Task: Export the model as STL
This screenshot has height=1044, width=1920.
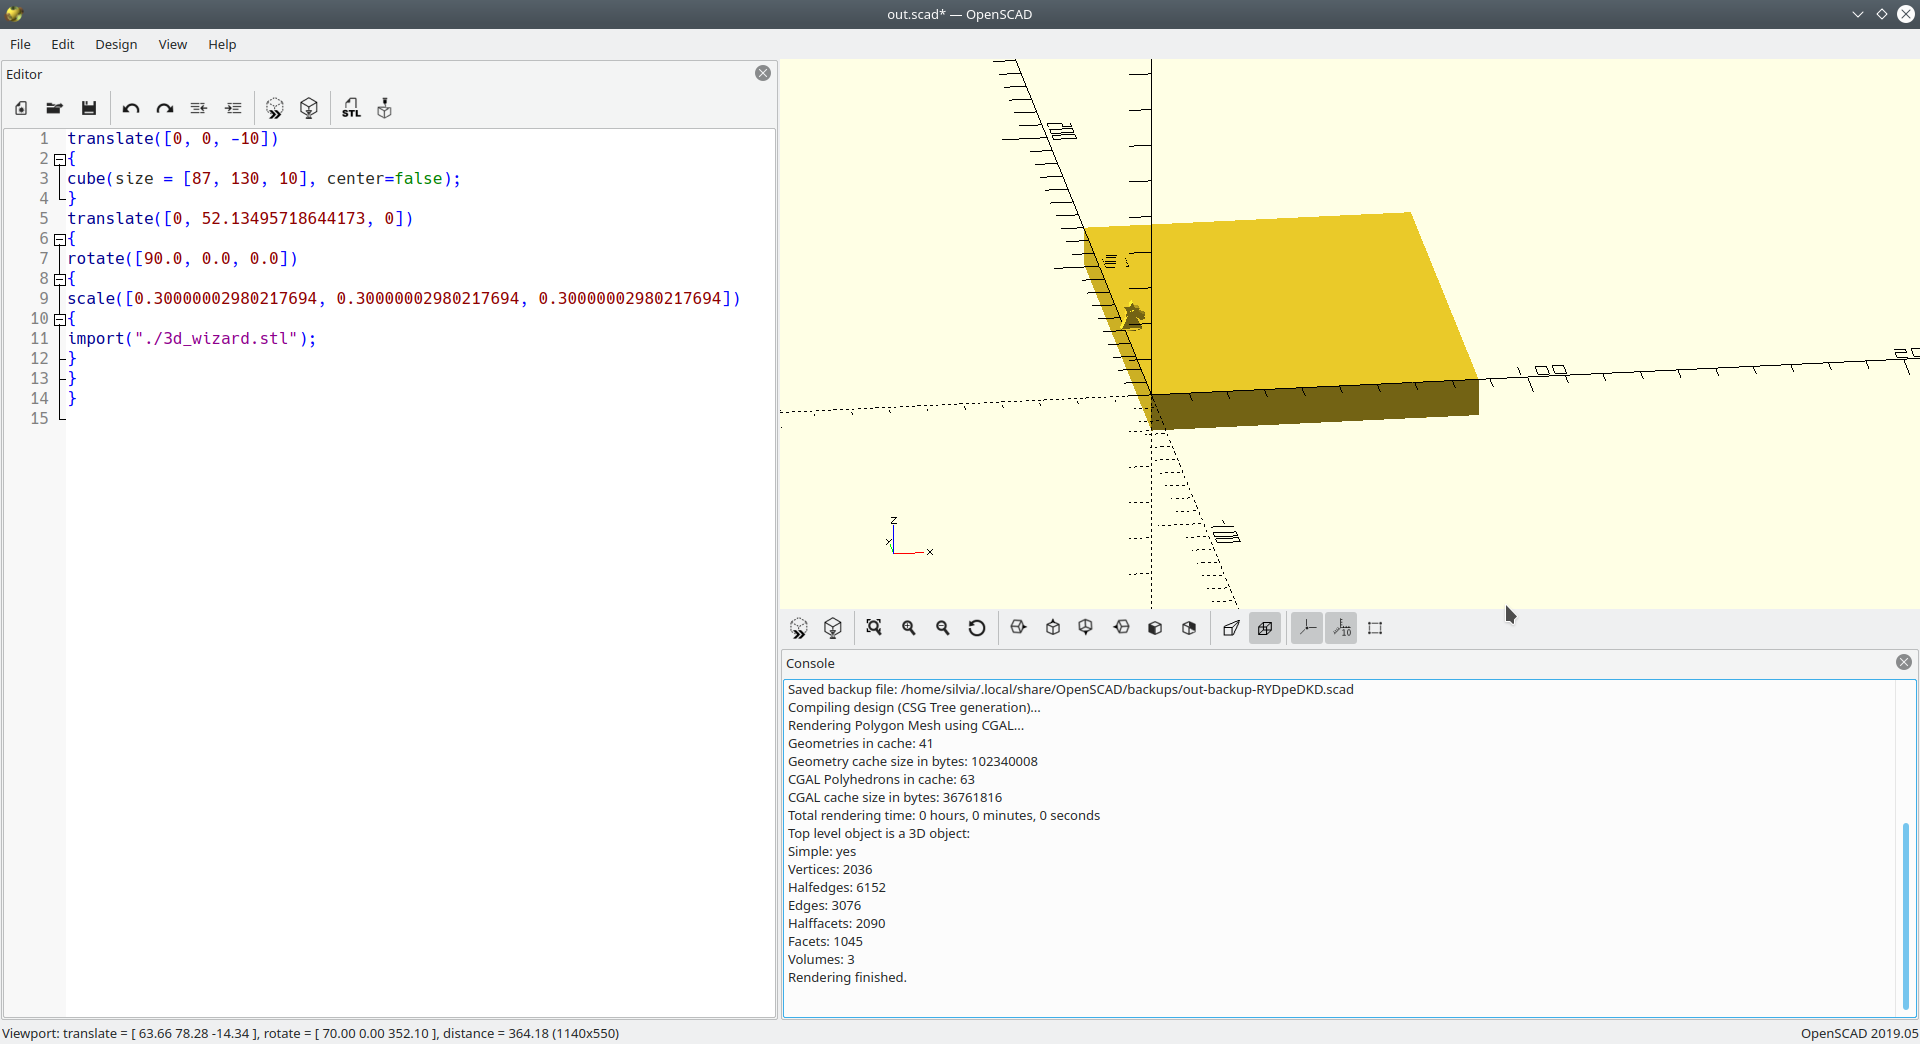Action: tap(352, 108)
